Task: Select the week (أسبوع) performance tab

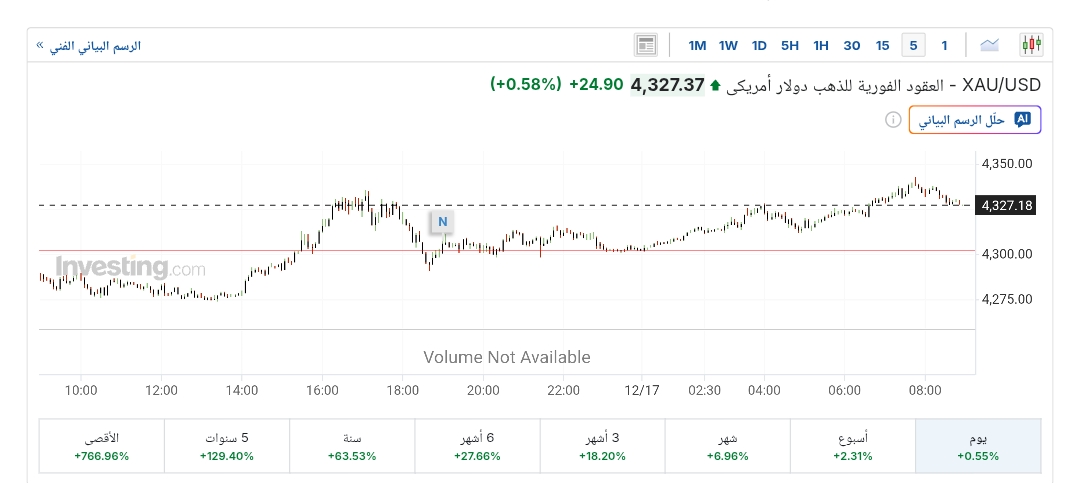Action: click(x=852, y=446)
